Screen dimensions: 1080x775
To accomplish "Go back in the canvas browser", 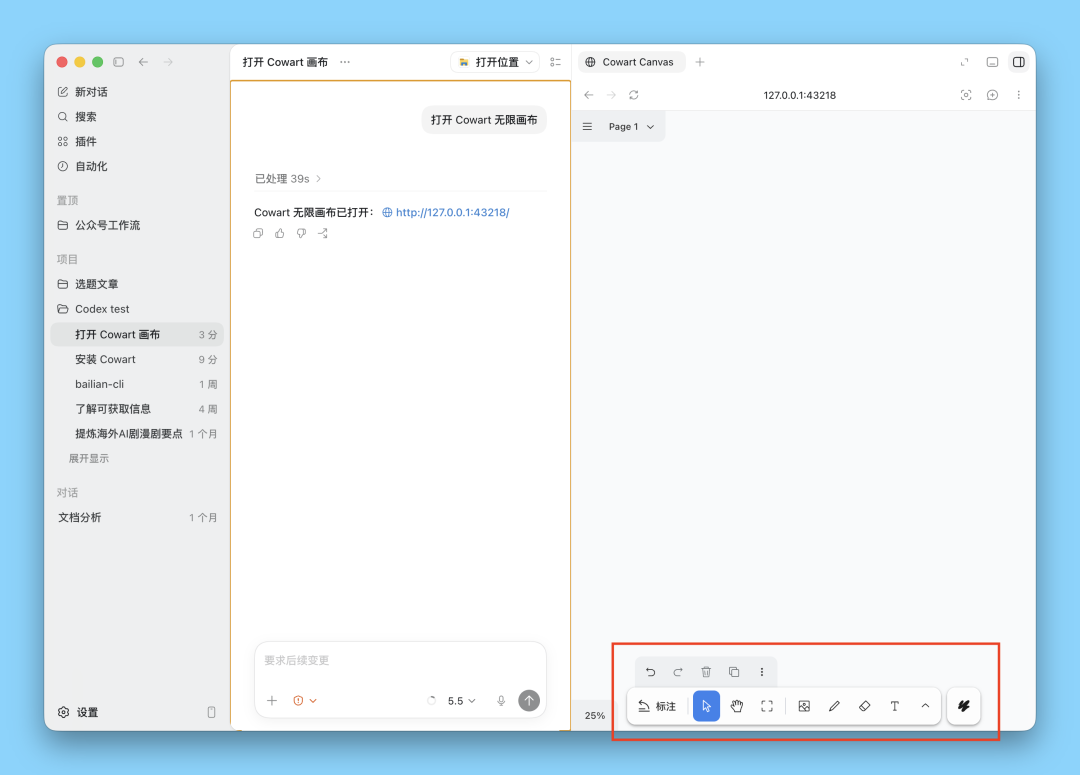I will pyautogui.click(x=589, y=95).
